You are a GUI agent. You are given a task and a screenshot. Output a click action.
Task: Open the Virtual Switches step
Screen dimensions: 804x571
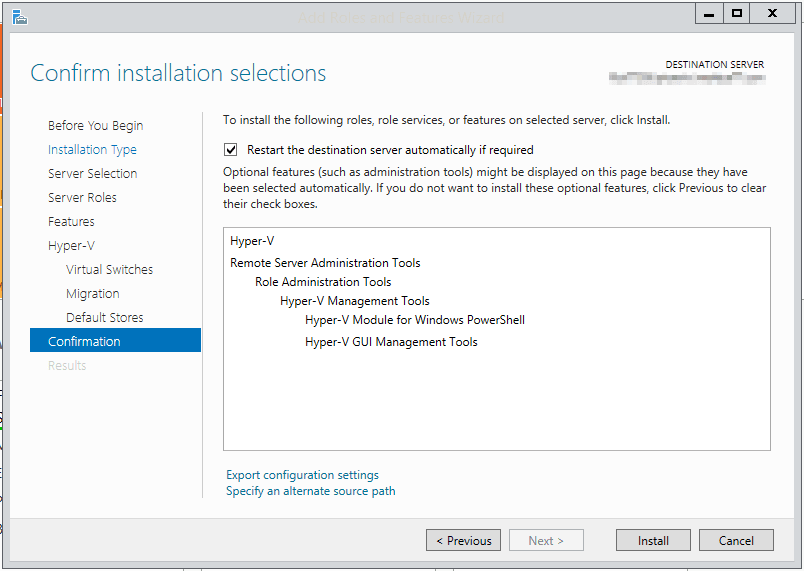click(109, 270)
